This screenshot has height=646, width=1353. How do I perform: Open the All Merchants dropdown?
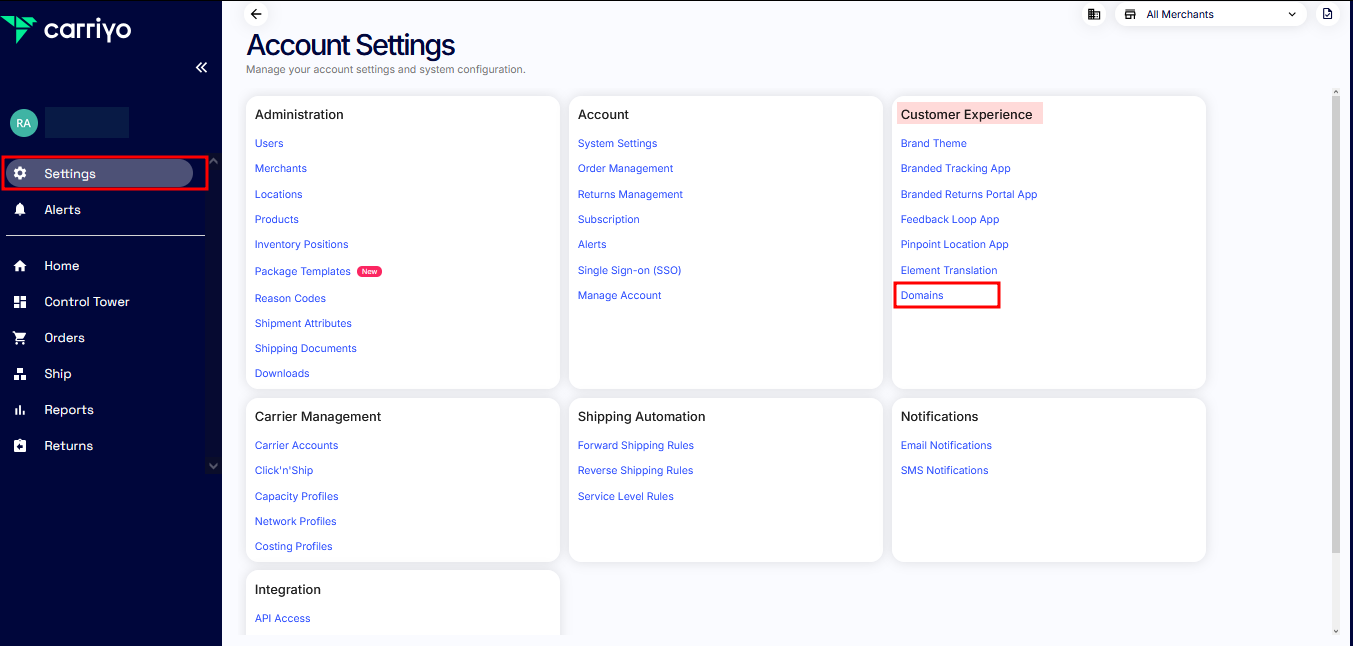tap(1210, 14)
